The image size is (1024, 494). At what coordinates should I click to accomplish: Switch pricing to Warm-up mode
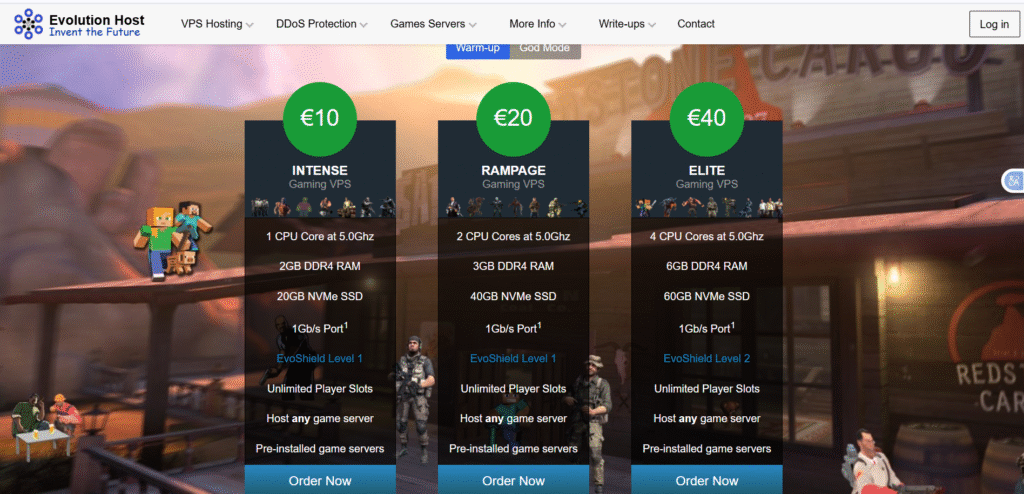(477, 49)
